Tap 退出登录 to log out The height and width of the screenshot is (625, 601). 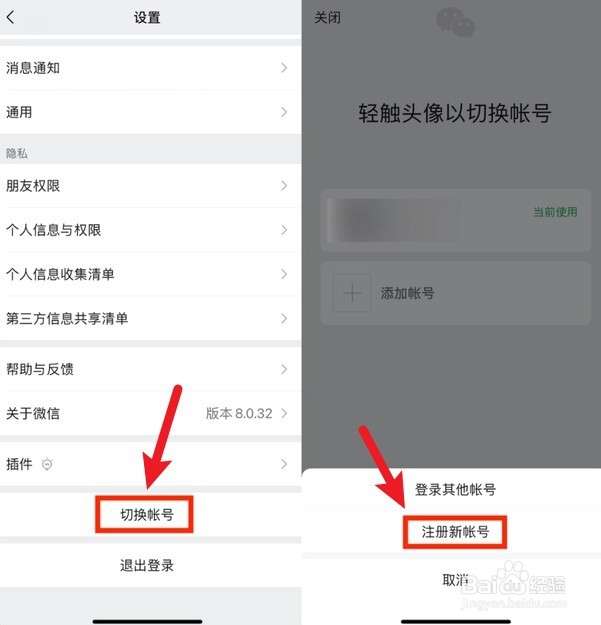pos(147,565)
